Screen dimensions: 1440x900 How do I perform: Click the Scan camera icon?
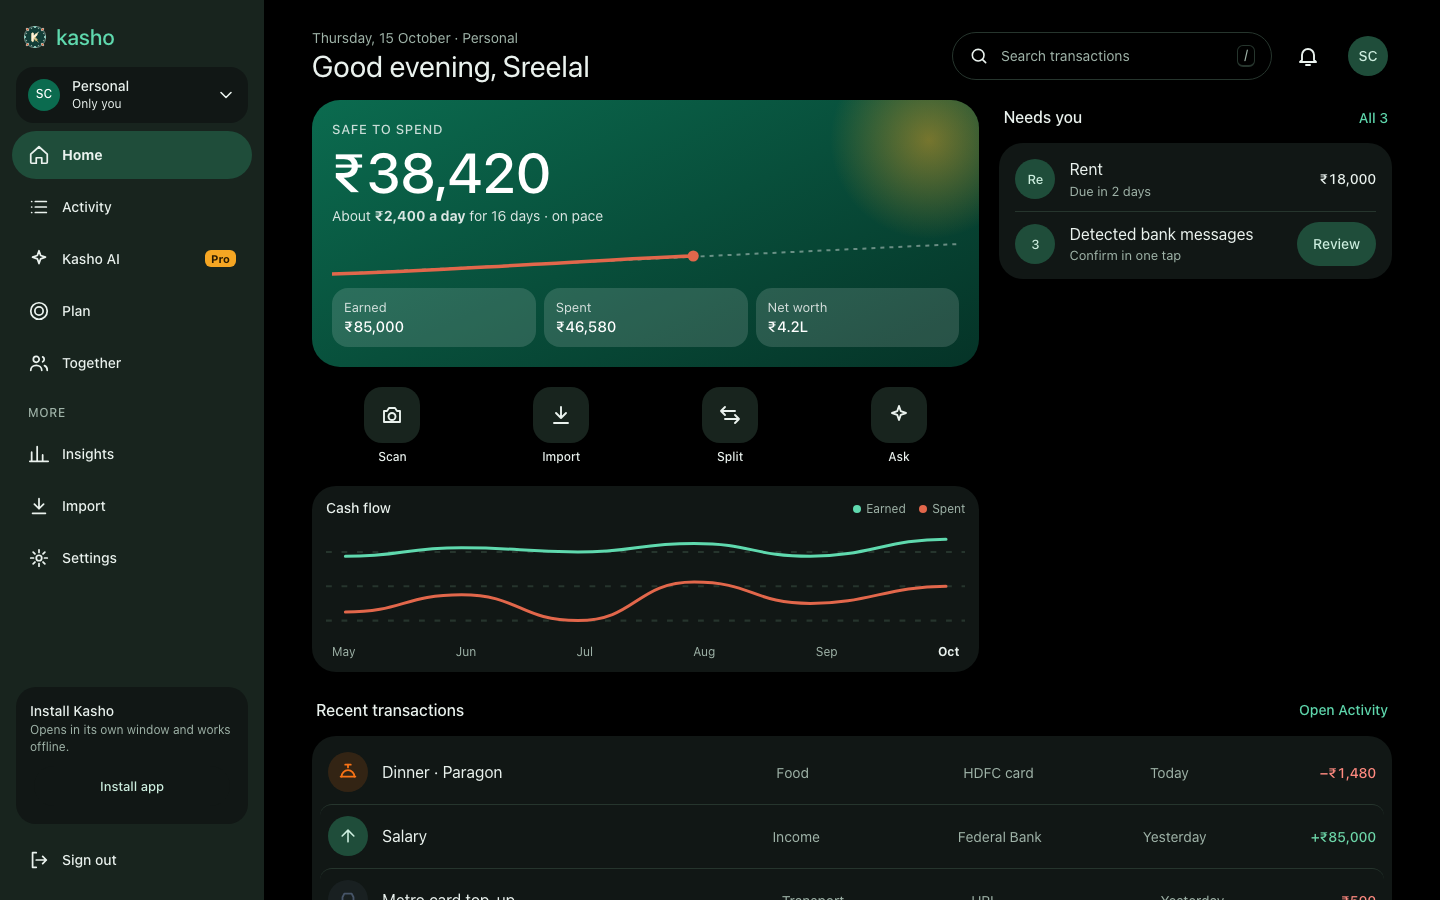(x=392, y=415)
